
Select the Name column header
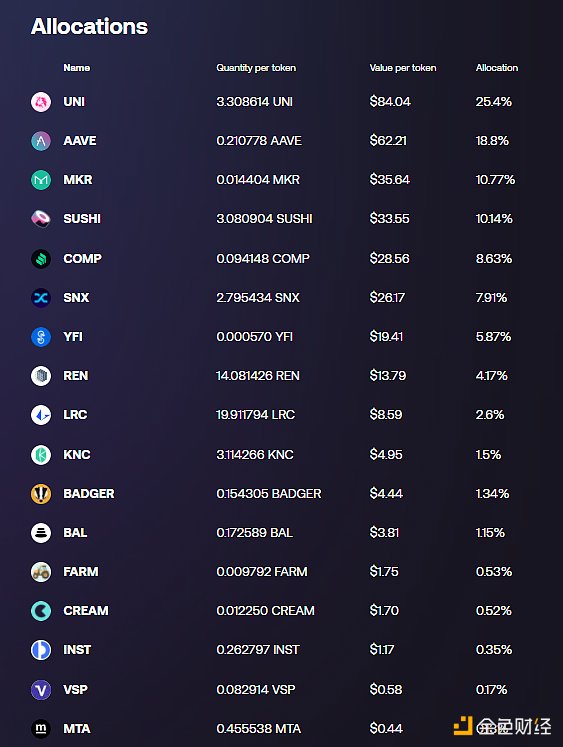tap(77, 68)
